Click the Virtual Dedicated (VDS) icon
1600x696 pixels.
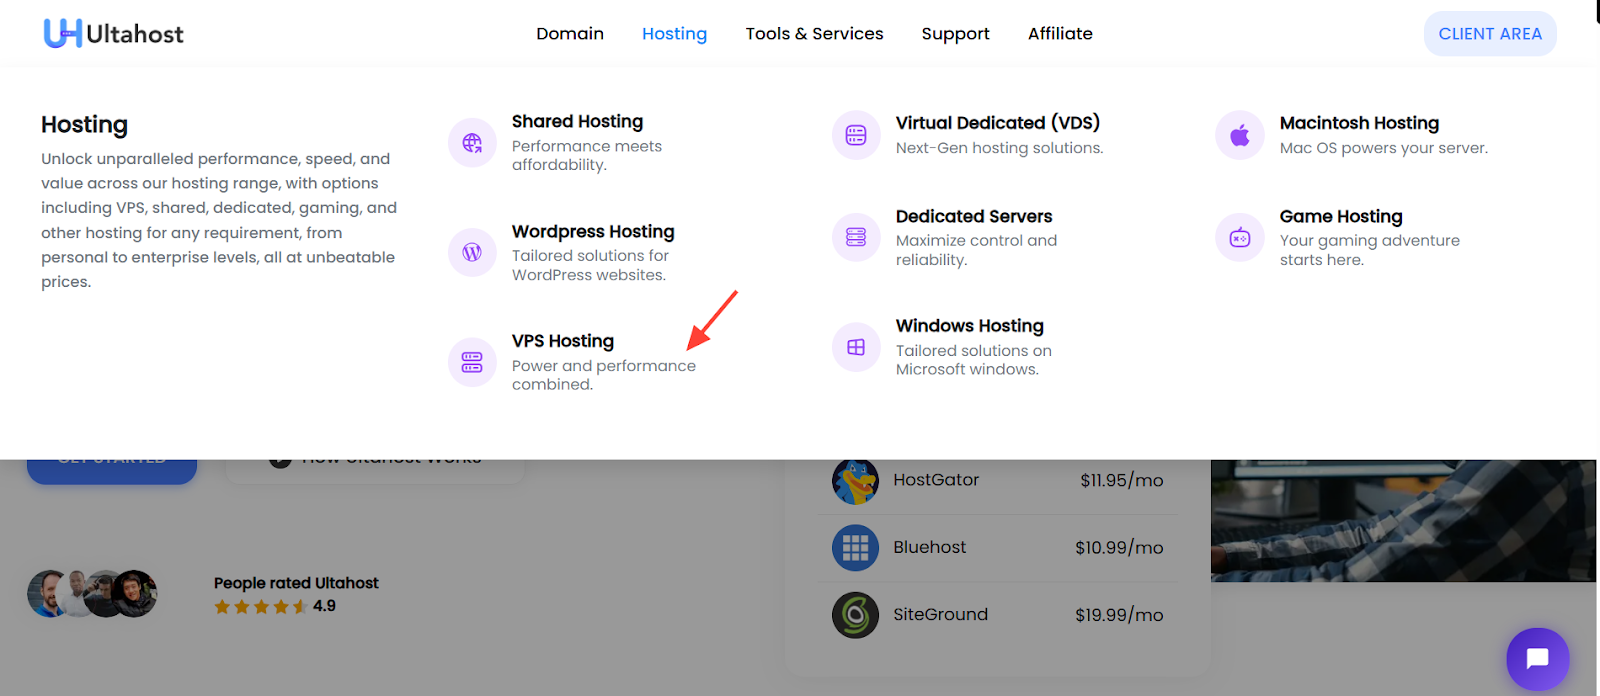coord(856,135)
